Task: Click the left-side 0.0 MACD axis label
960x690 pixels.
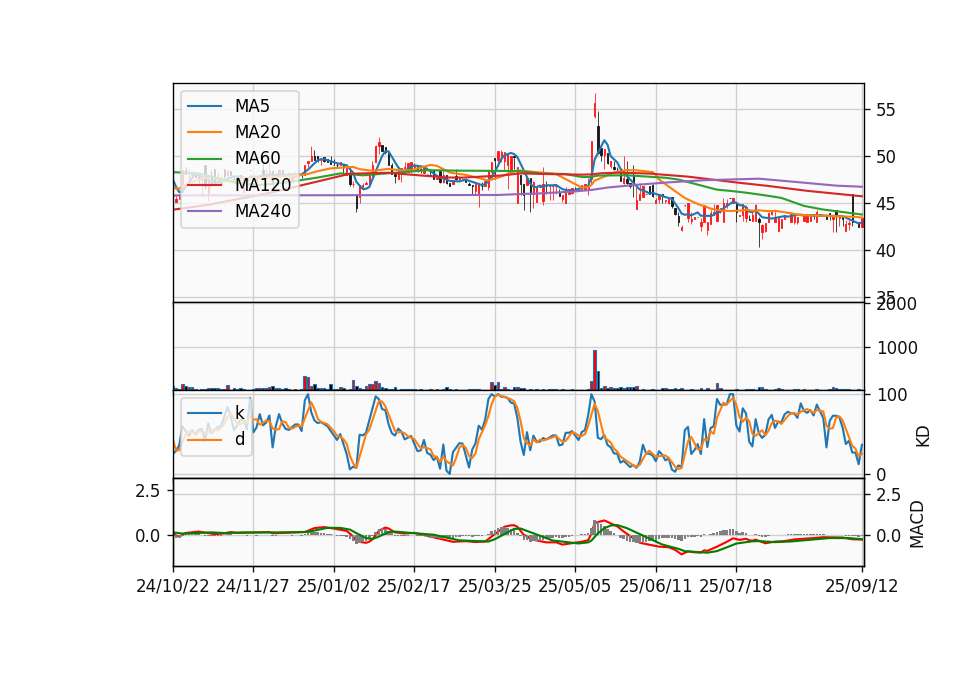Action: click(x=148, y=536)
